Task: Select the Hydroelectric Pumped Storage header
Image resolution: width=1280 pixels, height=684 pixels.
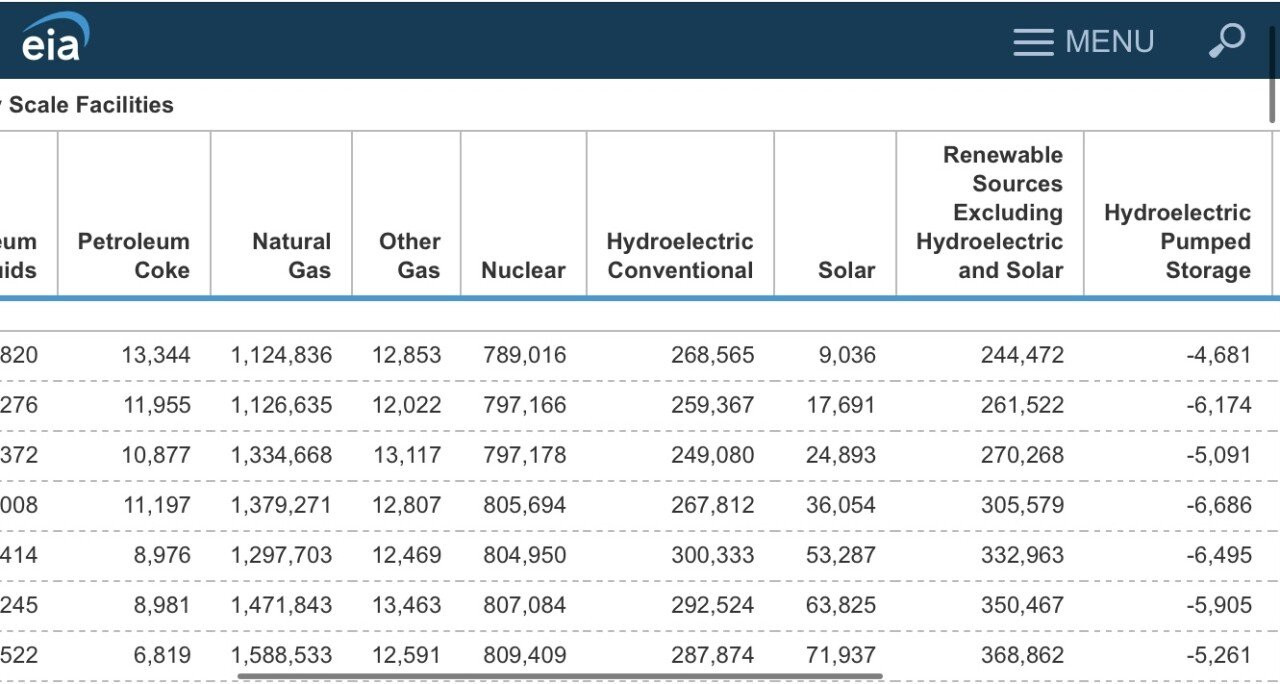Action: click(1177, 241)
